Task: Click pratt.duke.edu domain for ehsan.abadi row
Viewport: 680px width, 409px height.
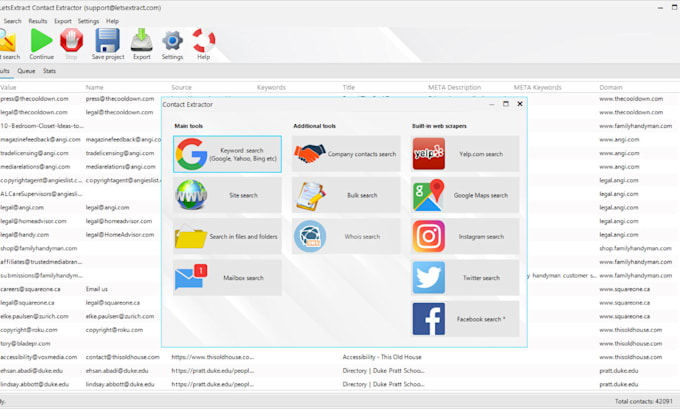Action: [x=618, y=370]
